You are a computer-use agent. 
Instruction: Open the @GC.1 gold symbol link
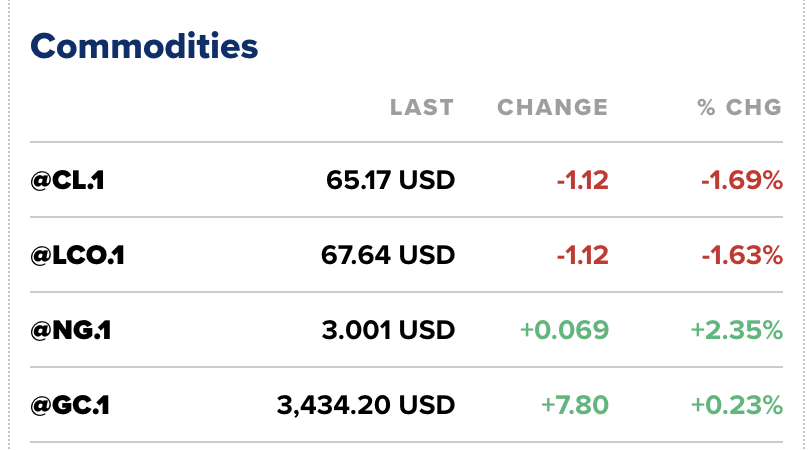(70, 405)
